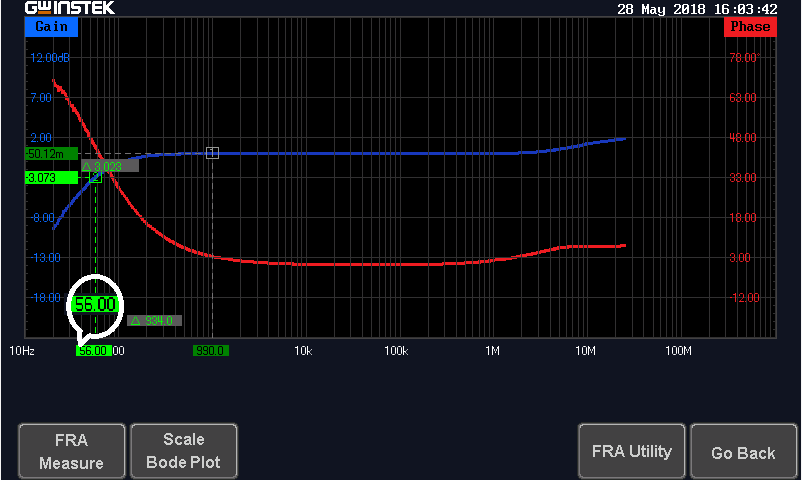Click the 78.00 phase axis label
Image resolution: width=802 pixels, height=480 pixels.
click(743, 58)
